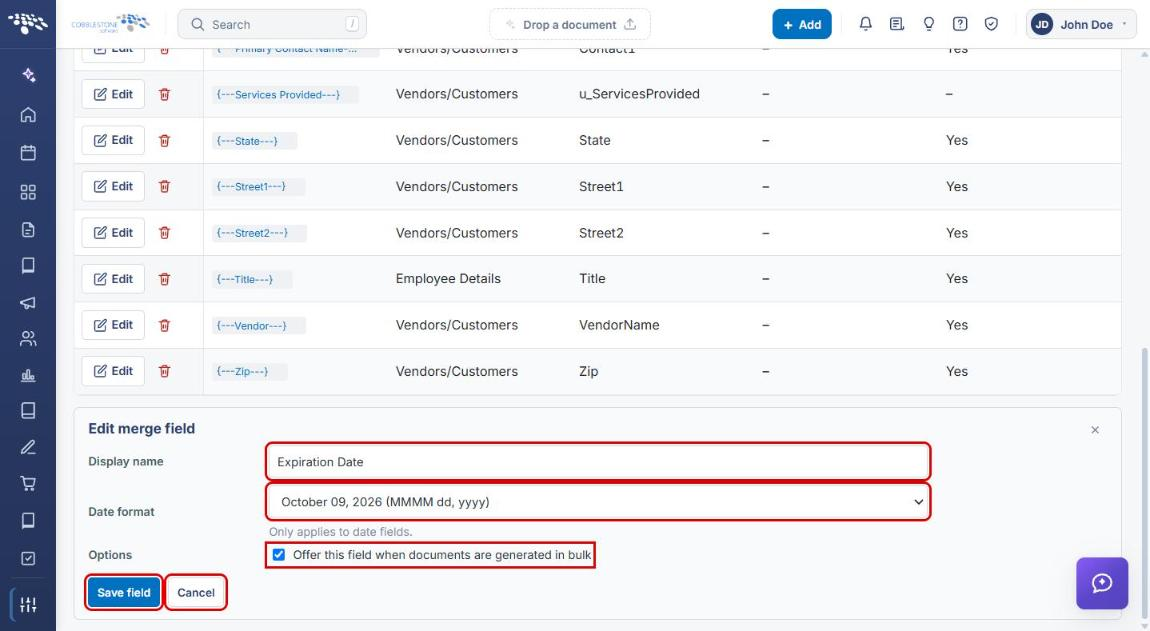Edit the Street1 merge field row

(113, 186)
